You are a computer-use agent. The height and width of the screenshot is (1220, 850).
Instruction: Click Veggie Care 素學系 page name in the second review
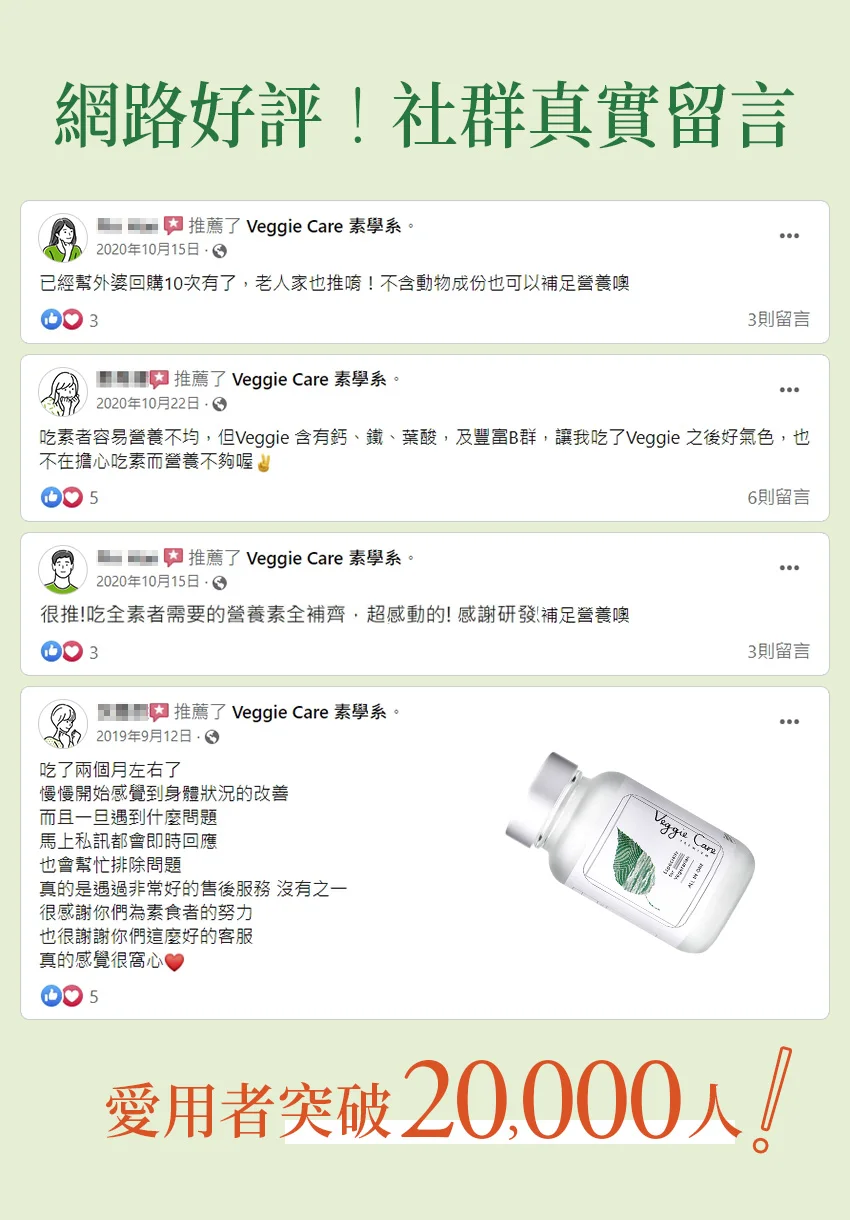point(310,379)
